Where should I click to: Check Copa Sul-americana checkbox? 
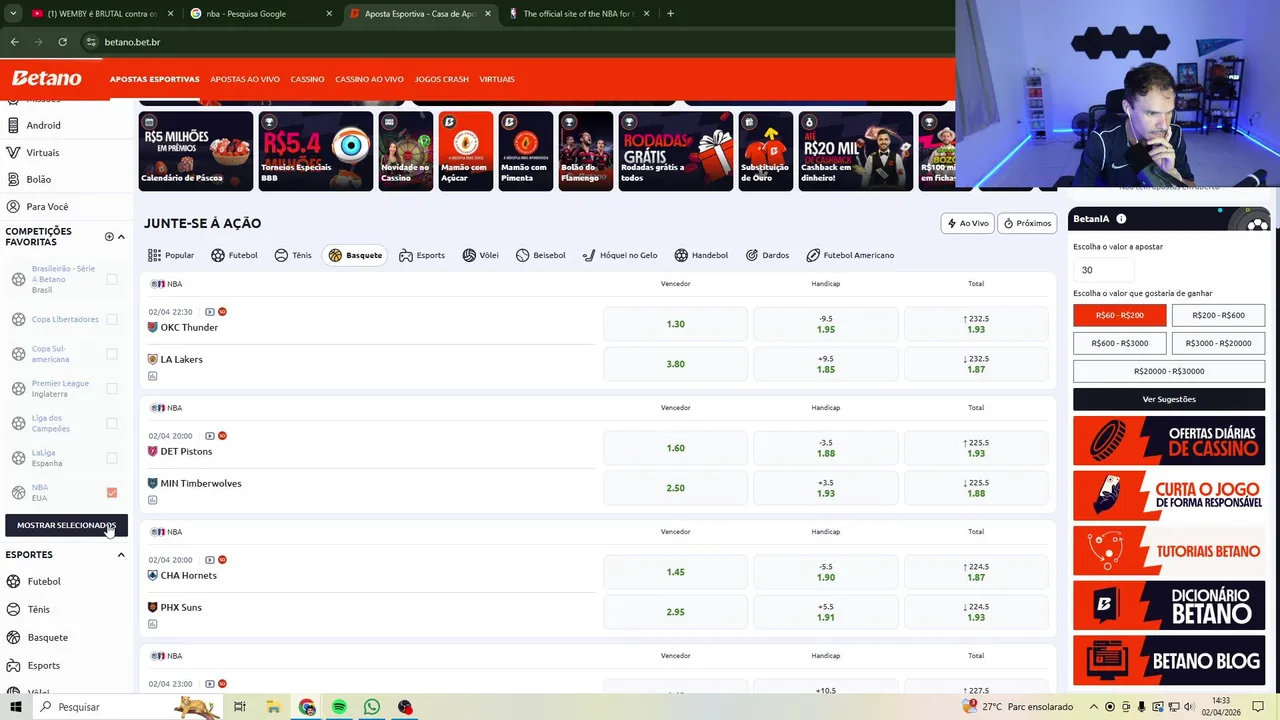112,354
